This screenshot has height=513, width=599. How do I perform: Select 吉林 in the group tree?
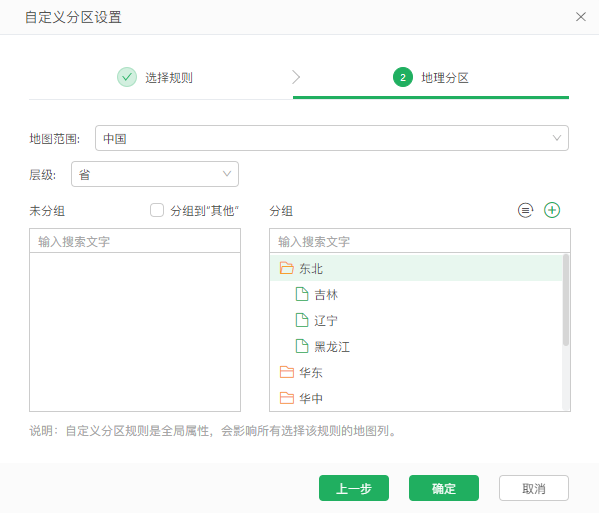(416, 294)
